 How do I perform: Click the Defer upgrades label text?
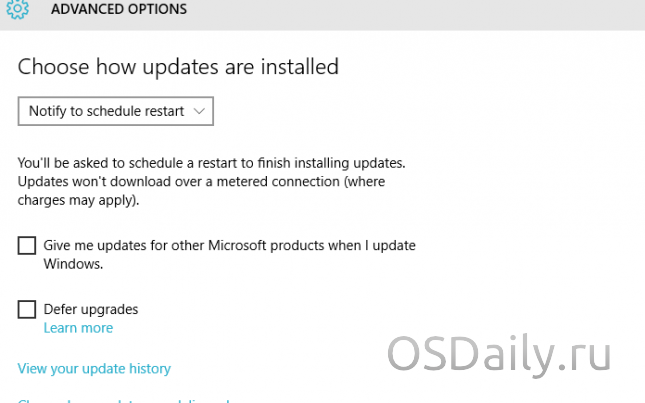pyautogui.click(x=91, y=309)
